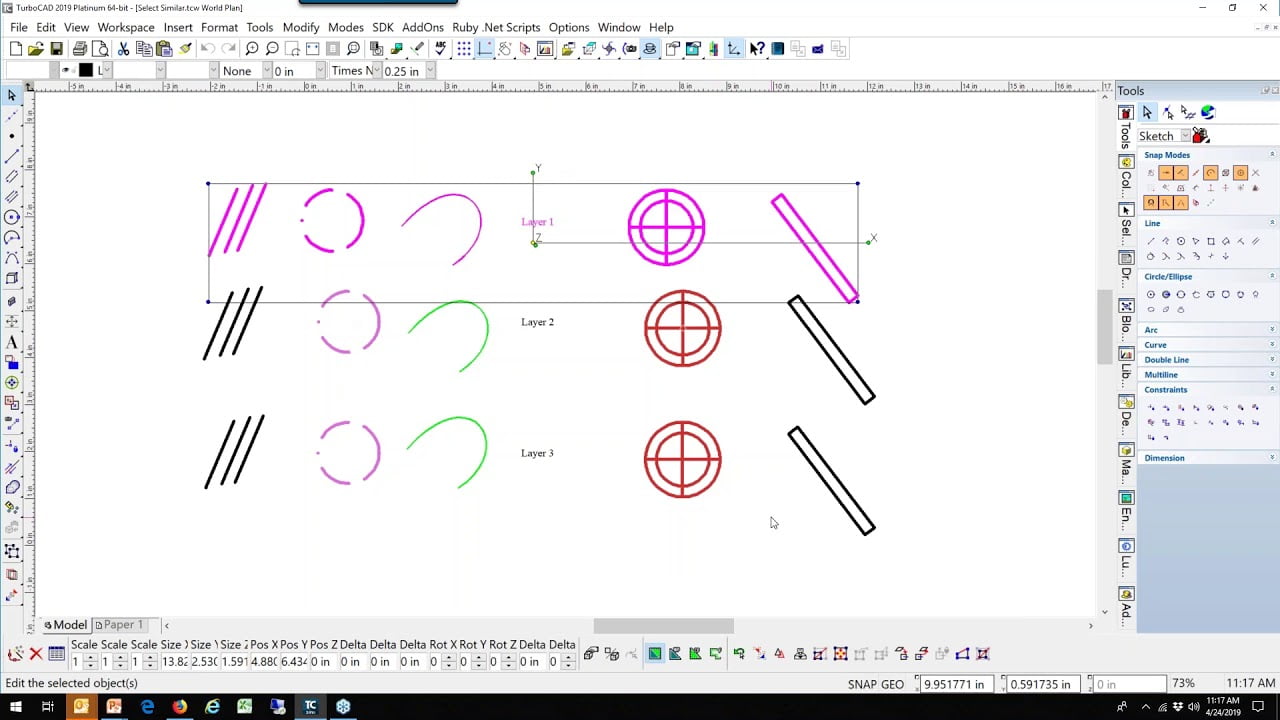This screenshot has width=1280, height=720.
Task: Open the Selection Info palette tab icon
Action: pos(1126,210)
